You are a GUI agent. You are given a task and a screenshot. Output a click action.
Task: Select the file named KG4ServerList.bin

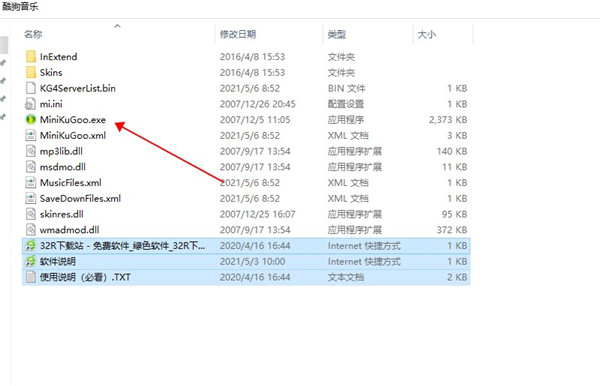pyautogui.click(x=78, y=88)
